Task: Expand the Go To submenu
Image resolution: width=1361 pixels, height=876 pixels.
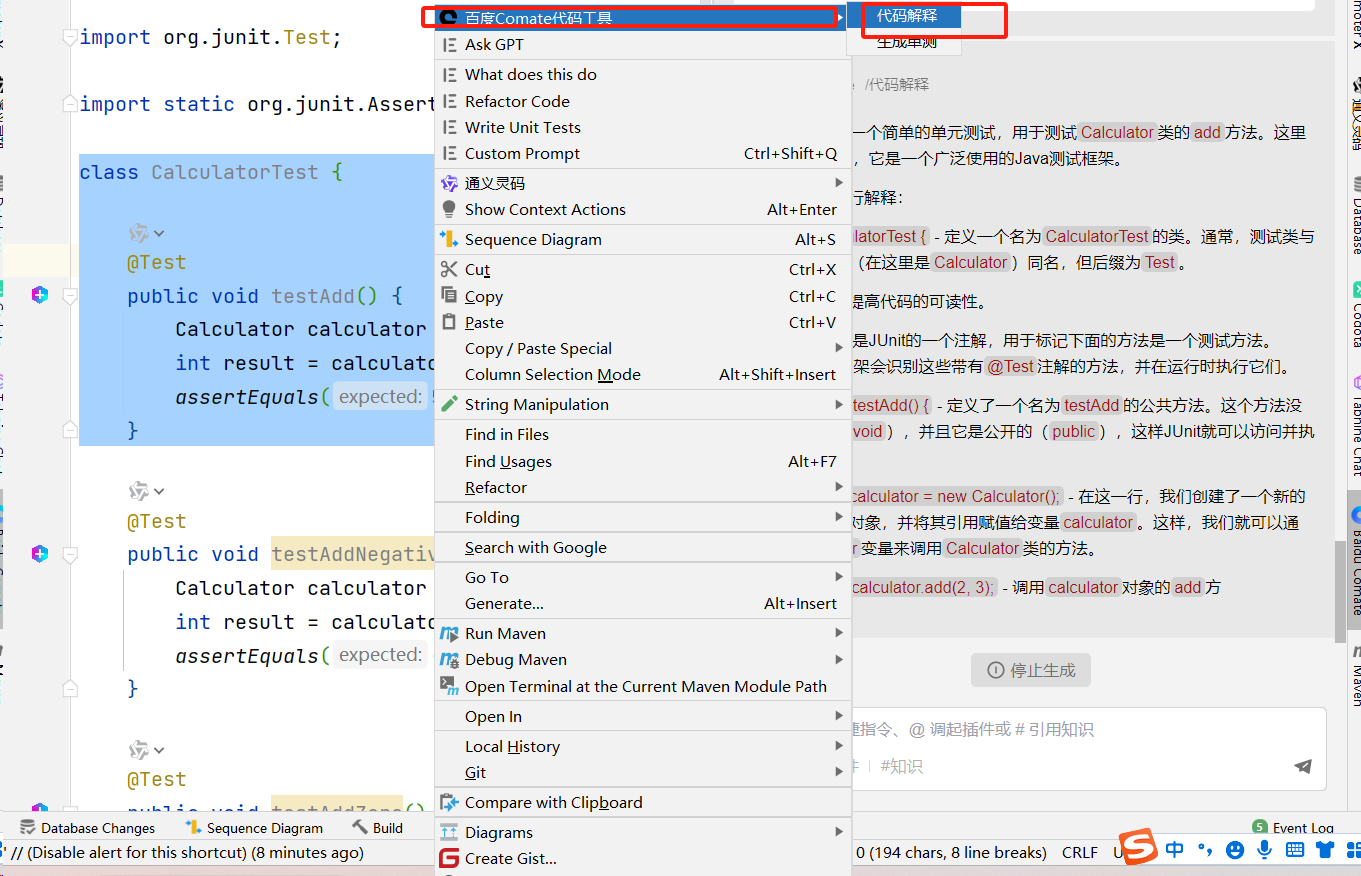Action: point(643,577)
